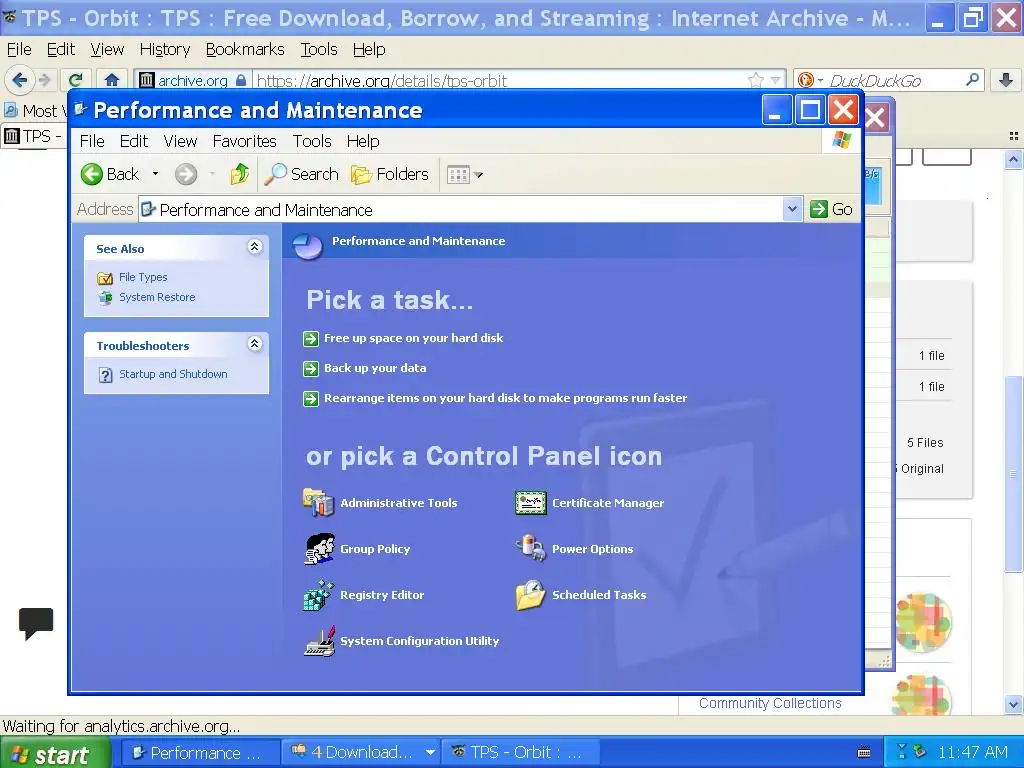Viewport: 1024px width, 768px height.
Task: Click the black speech bubble icon on page
Action: [36, 623]
